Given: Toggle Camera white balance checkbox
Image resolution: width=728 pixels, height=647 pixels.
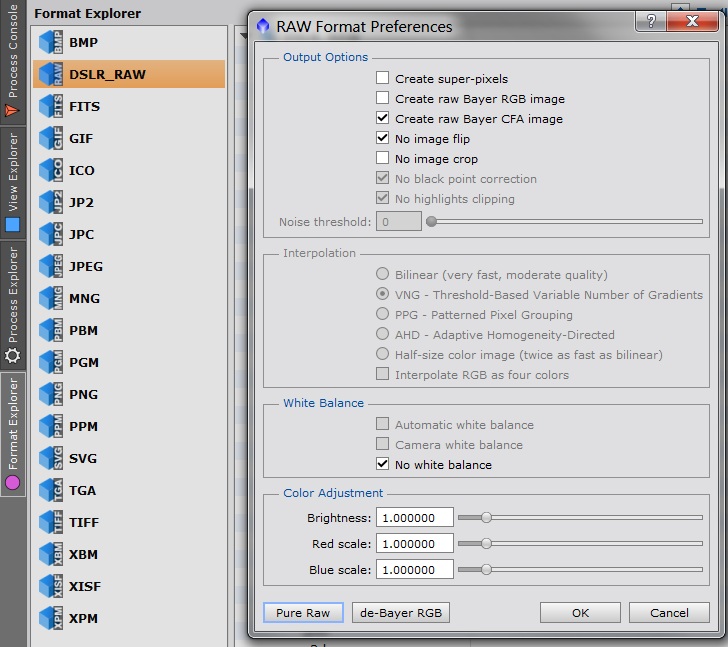Looking at the screenshot, I should click(x=382, y=444).
